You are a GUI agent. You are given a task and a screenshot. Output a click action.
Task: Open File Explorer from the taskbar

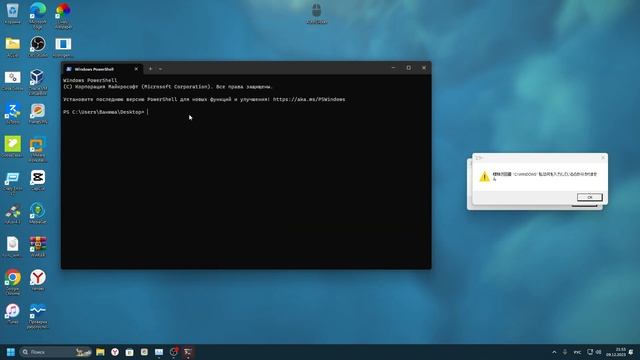click(100, 352)
